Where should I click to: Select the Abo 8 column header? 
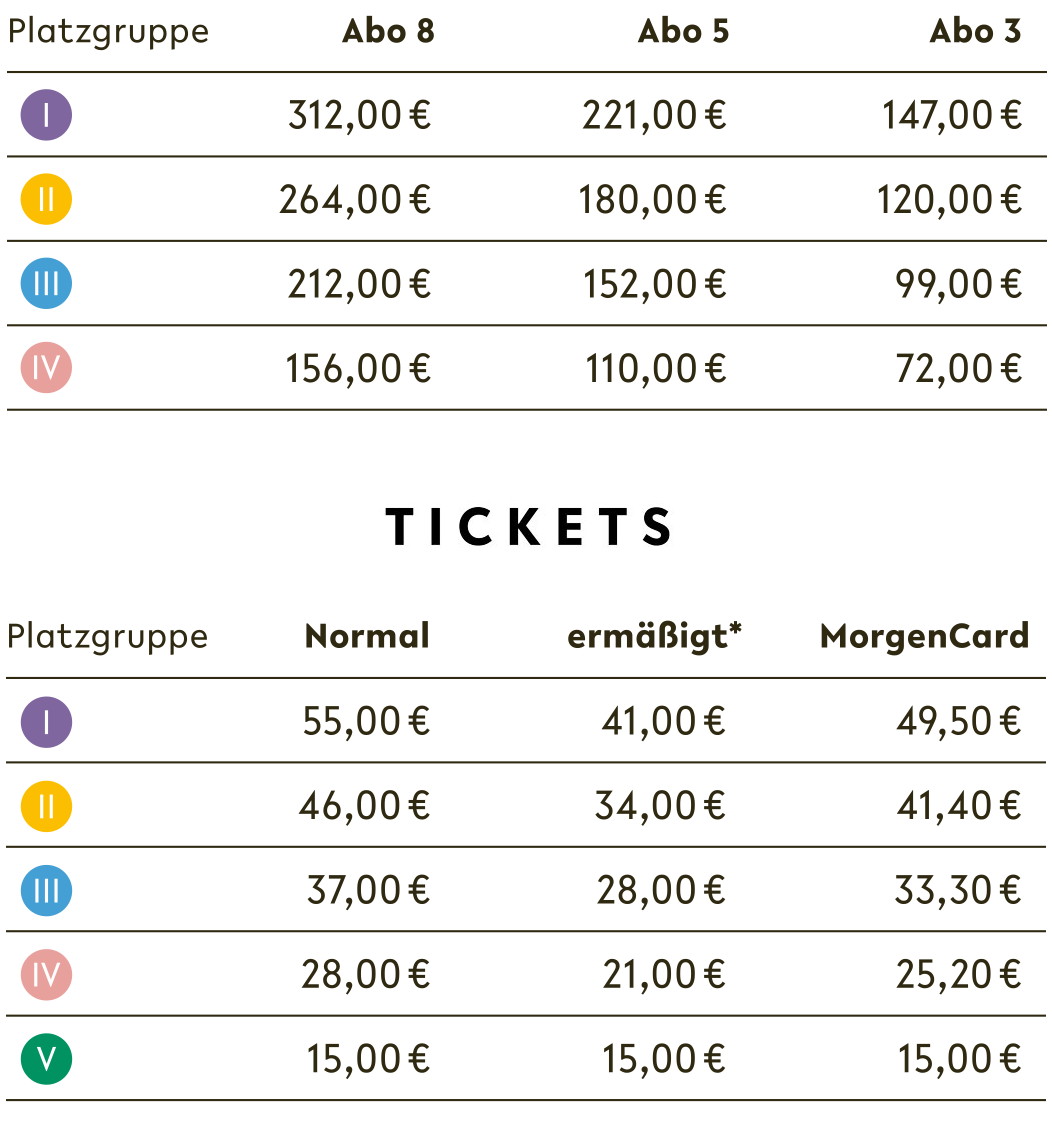388,32
